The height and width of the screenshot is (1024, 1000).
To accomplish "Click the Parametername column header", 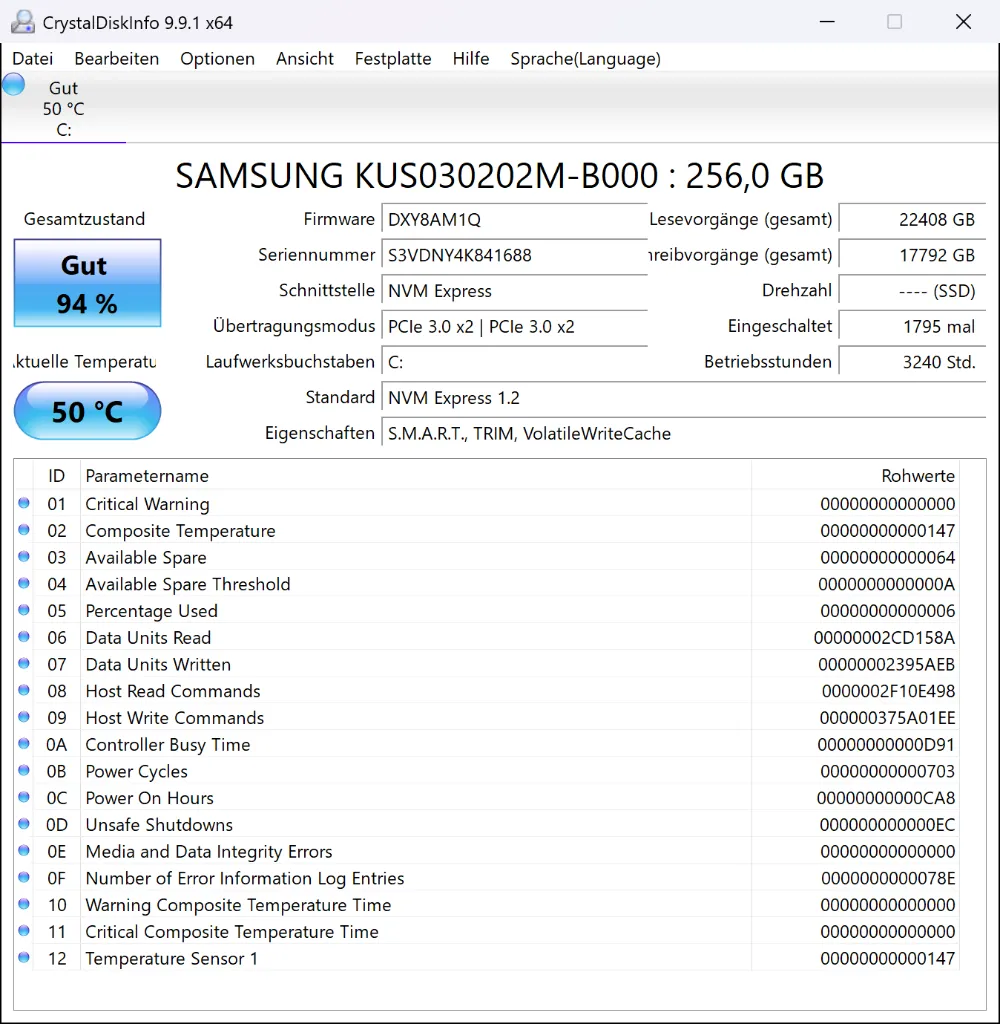I will coord(415,476).
